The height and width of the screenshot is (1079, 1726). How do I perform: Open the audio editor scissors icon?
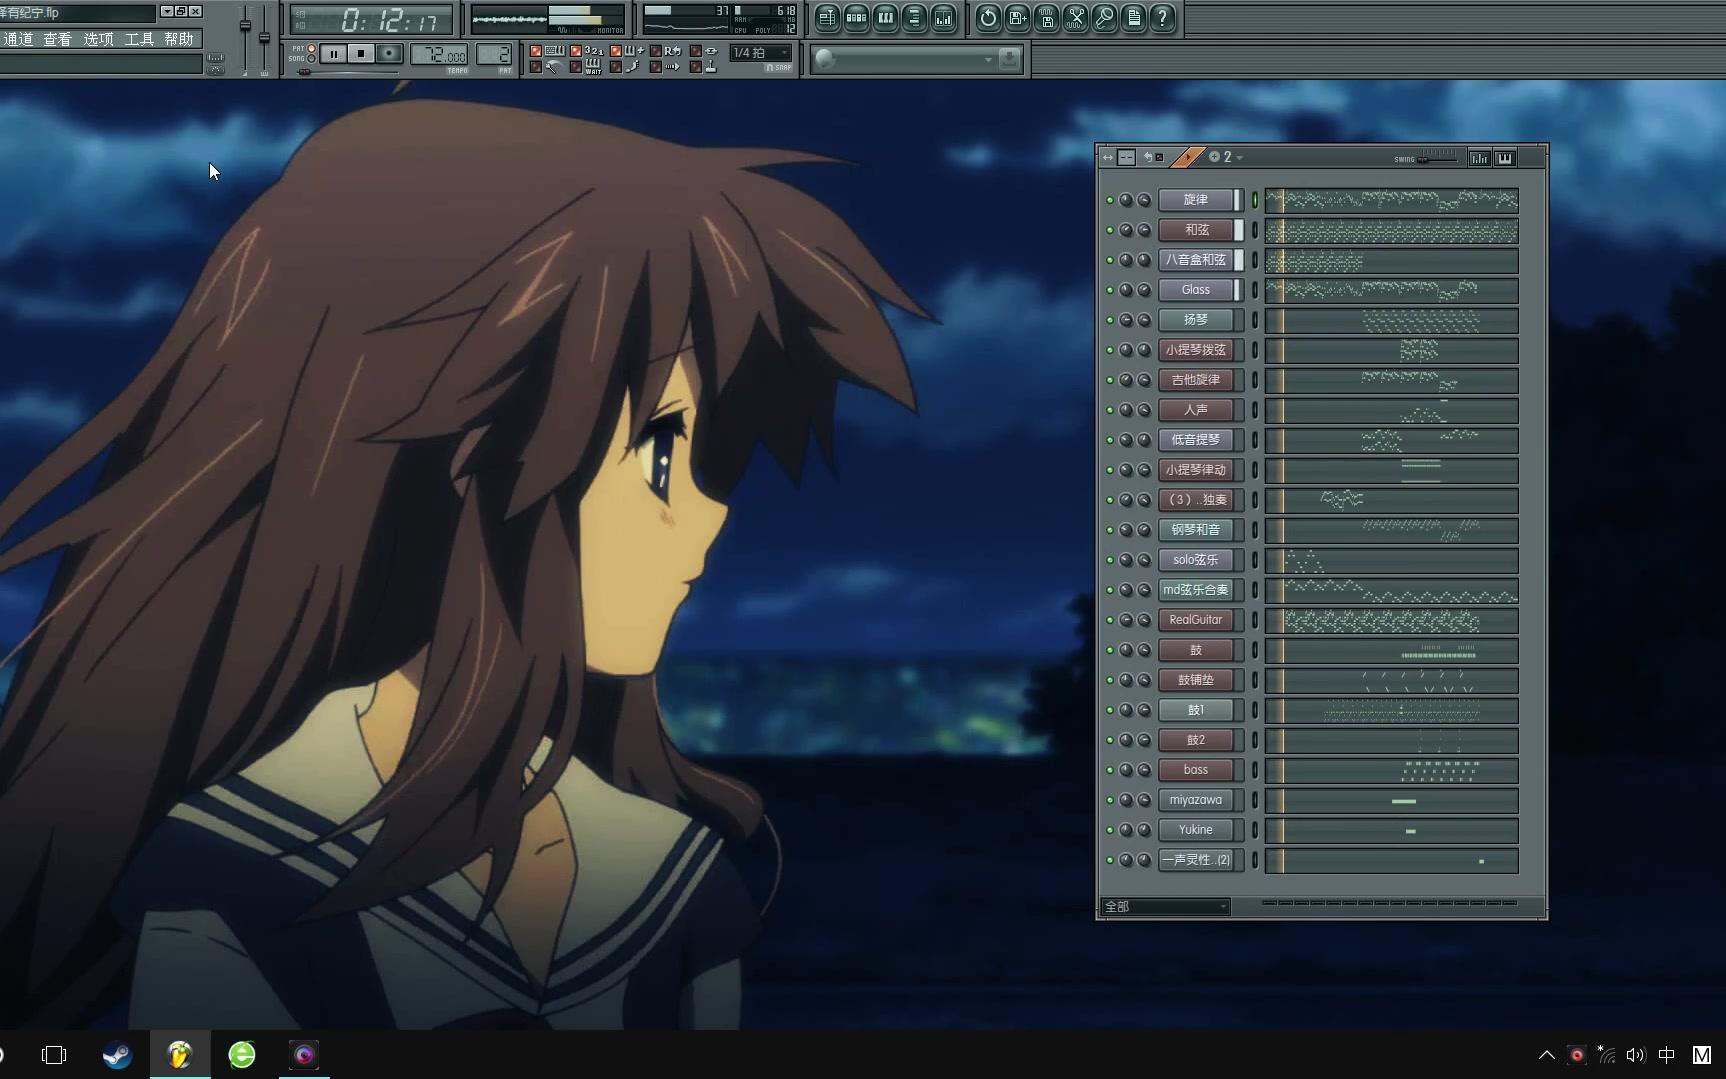pos(1075,18)
